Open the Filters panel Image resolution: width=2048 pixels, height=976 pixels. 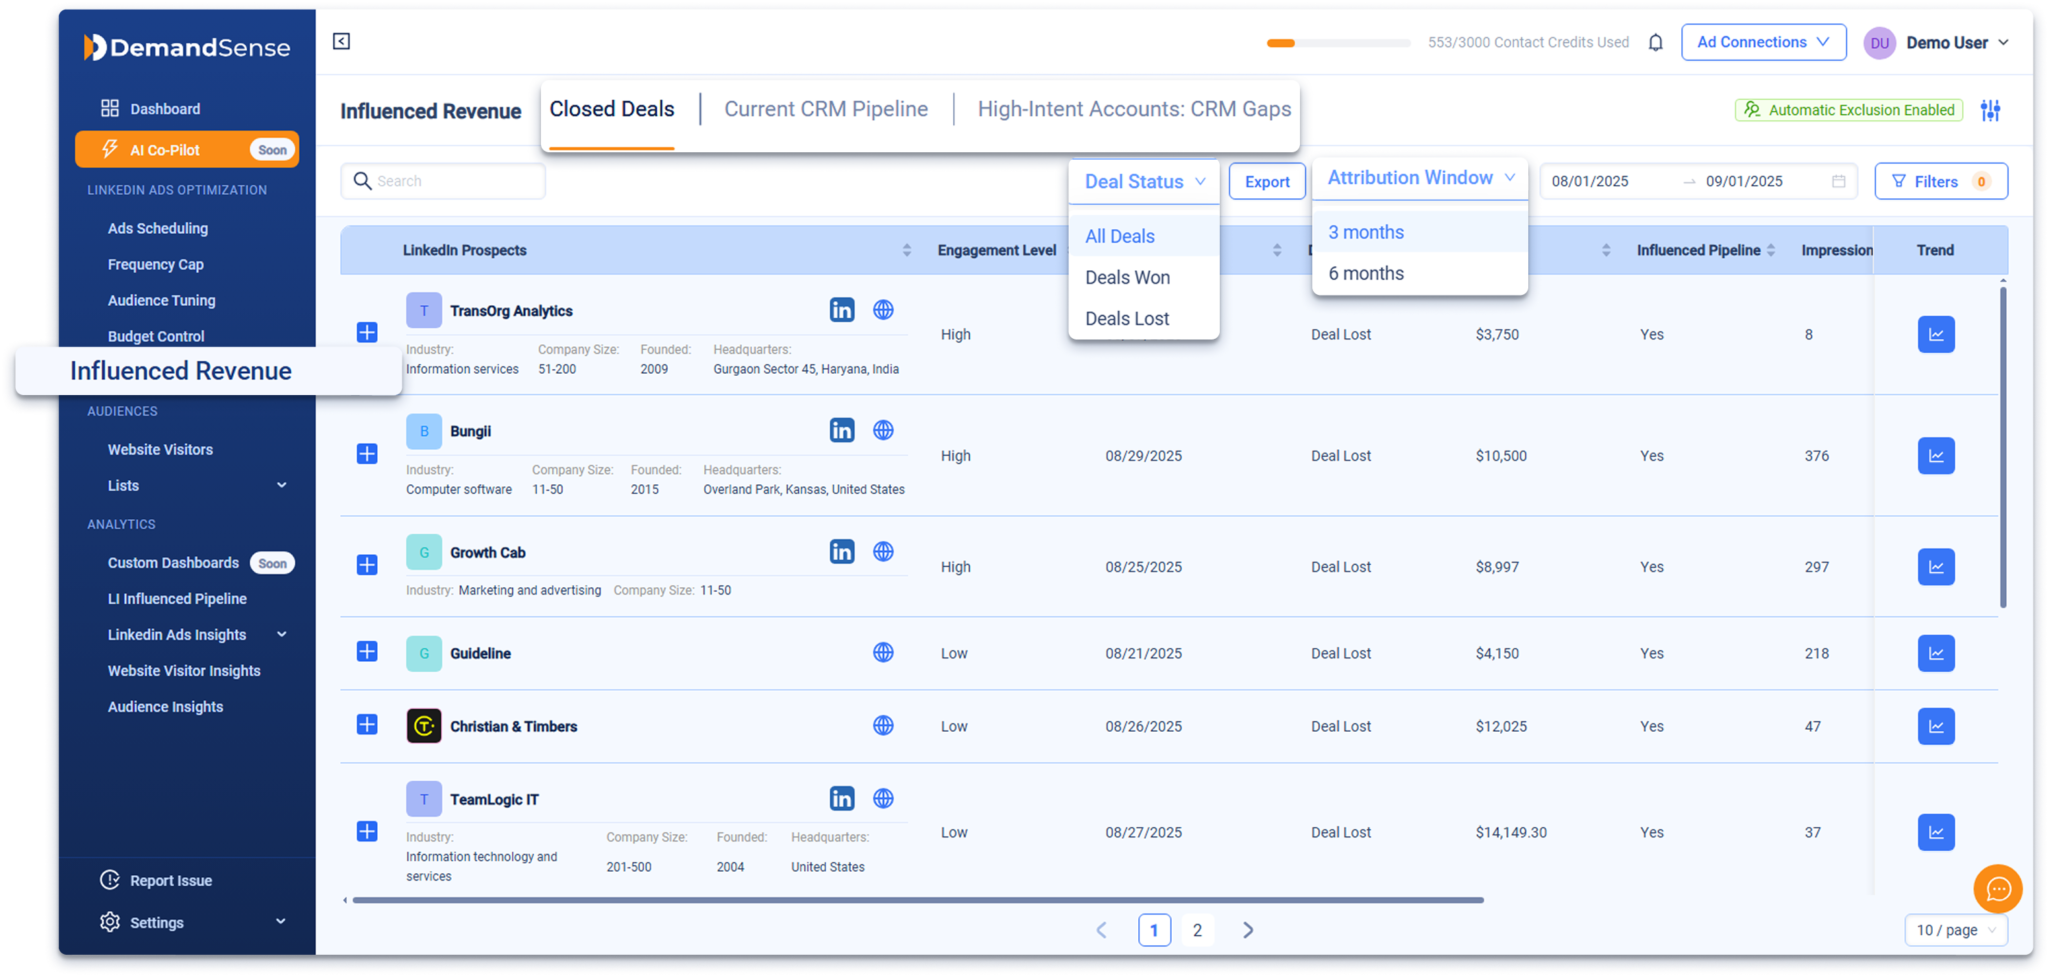point(1940,181)
